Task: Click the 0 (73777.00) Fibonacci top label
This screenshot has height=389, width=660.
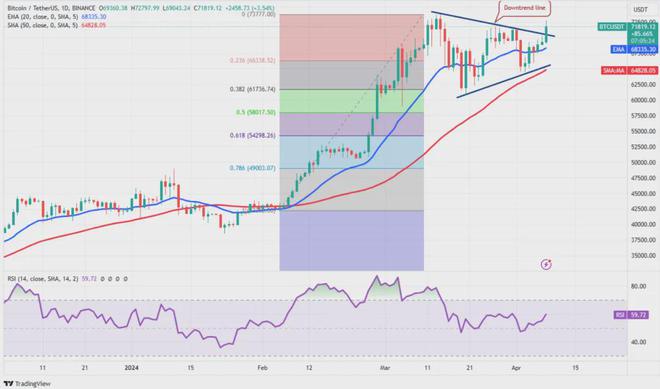Action: [x=258, y=14]
